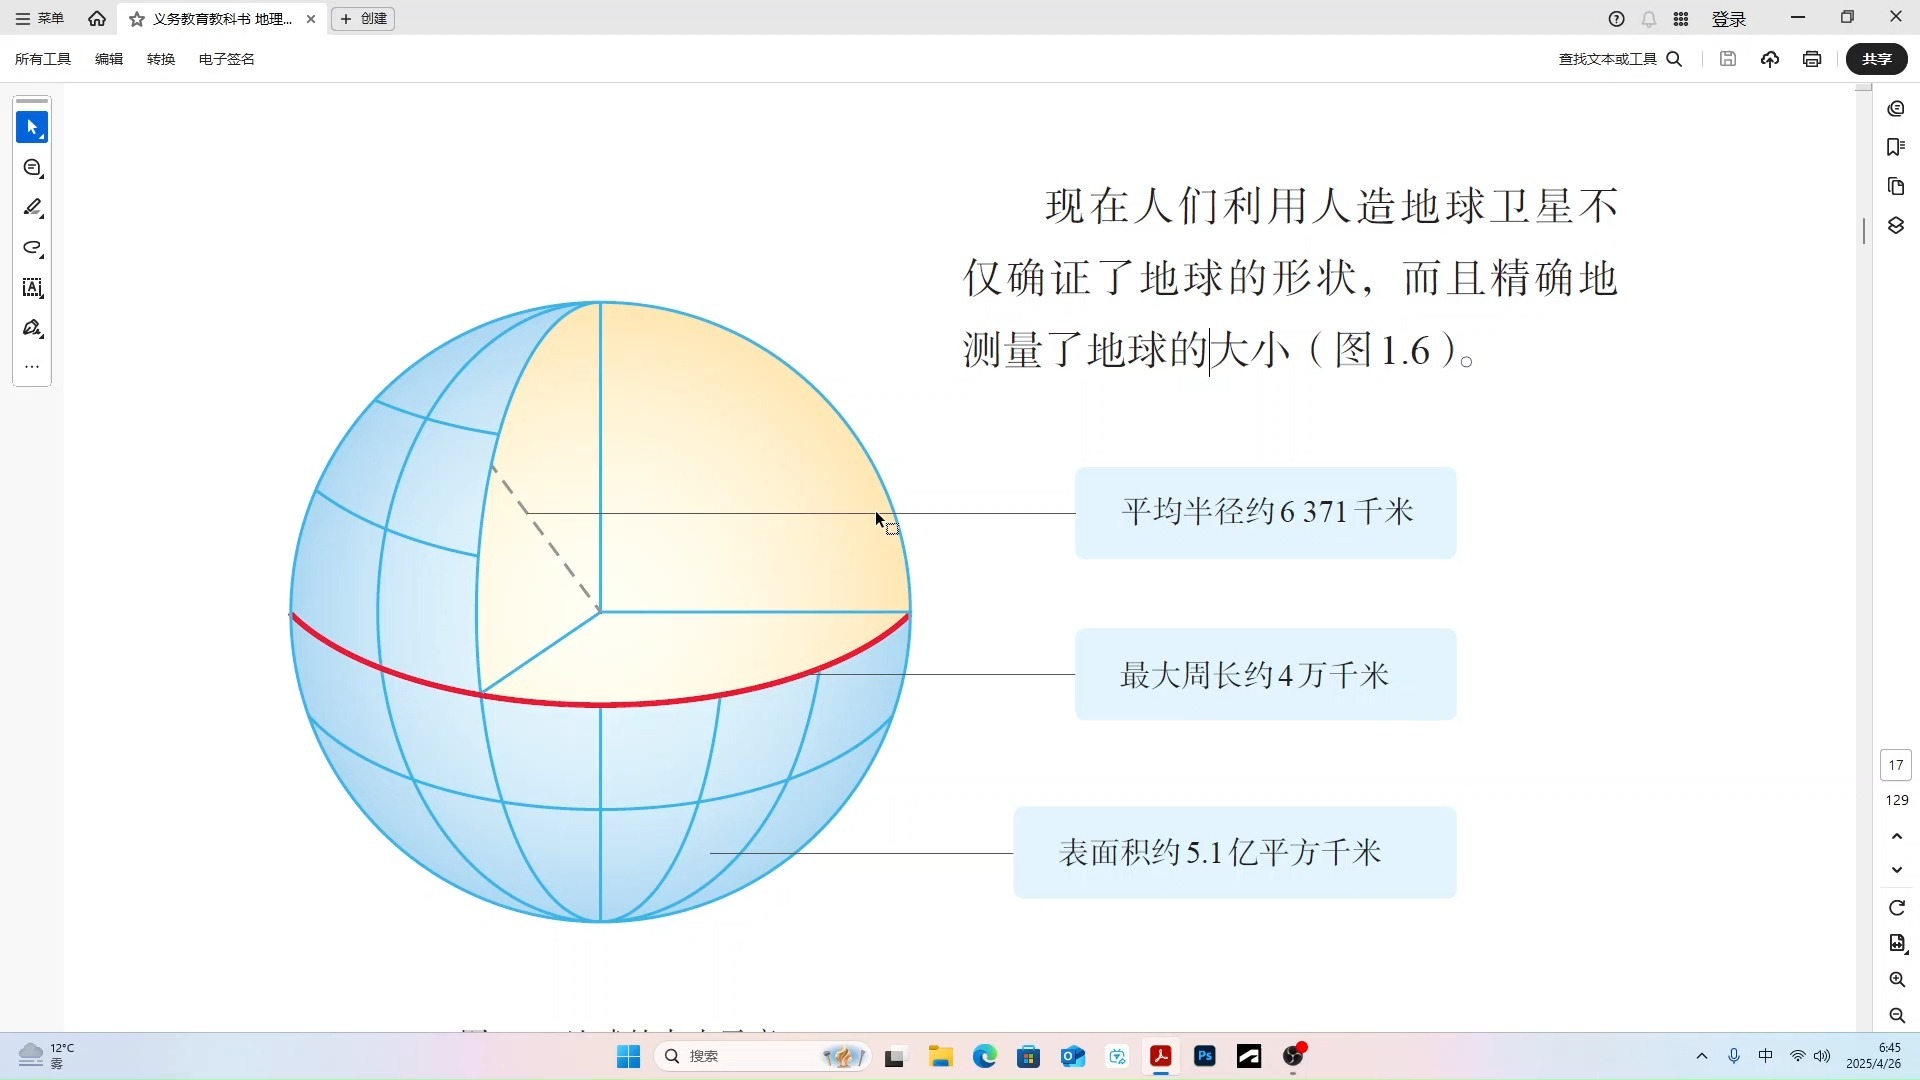
Task: Go to next page arrow
Action: click(1896, 869)
